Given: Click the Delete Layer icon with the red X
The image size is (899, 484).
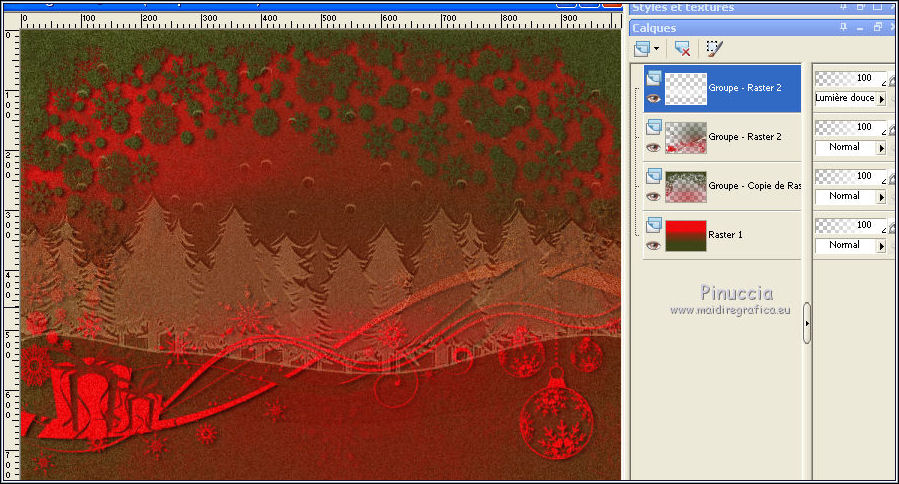Looking at the screenshot, I should click(x=682, y=49).
